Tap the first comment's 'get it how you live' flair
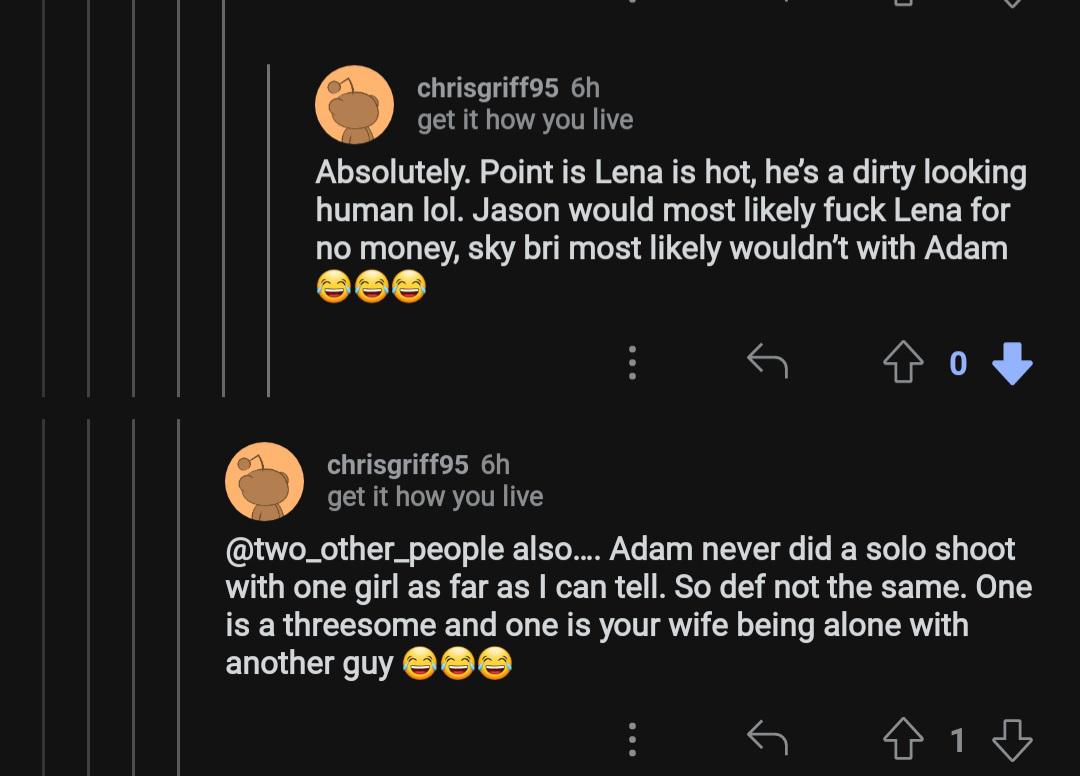 click(x=525, y=120)
